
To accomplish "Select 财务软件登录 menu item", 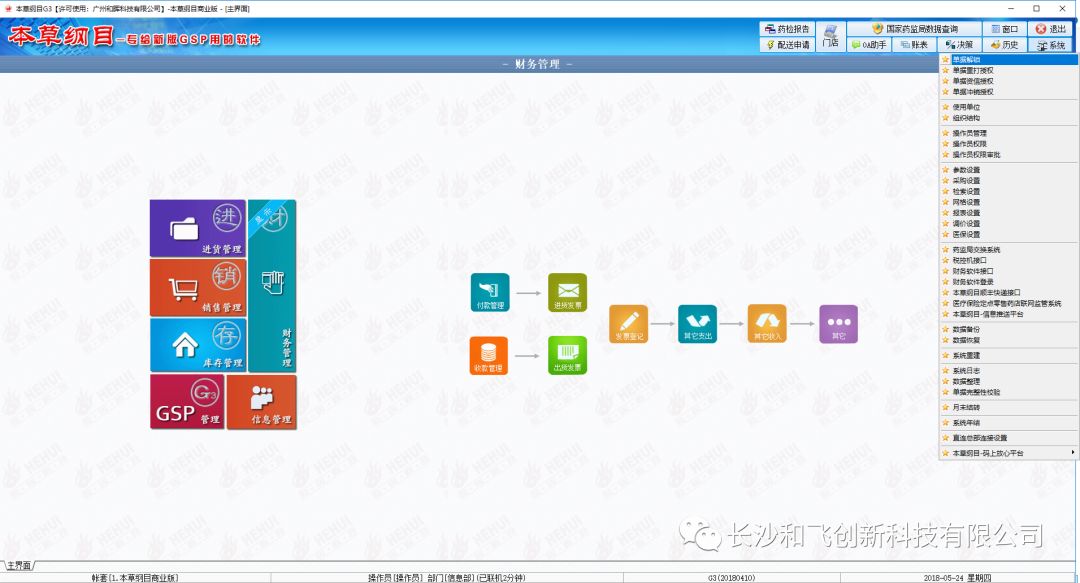I will [1008, 282].
